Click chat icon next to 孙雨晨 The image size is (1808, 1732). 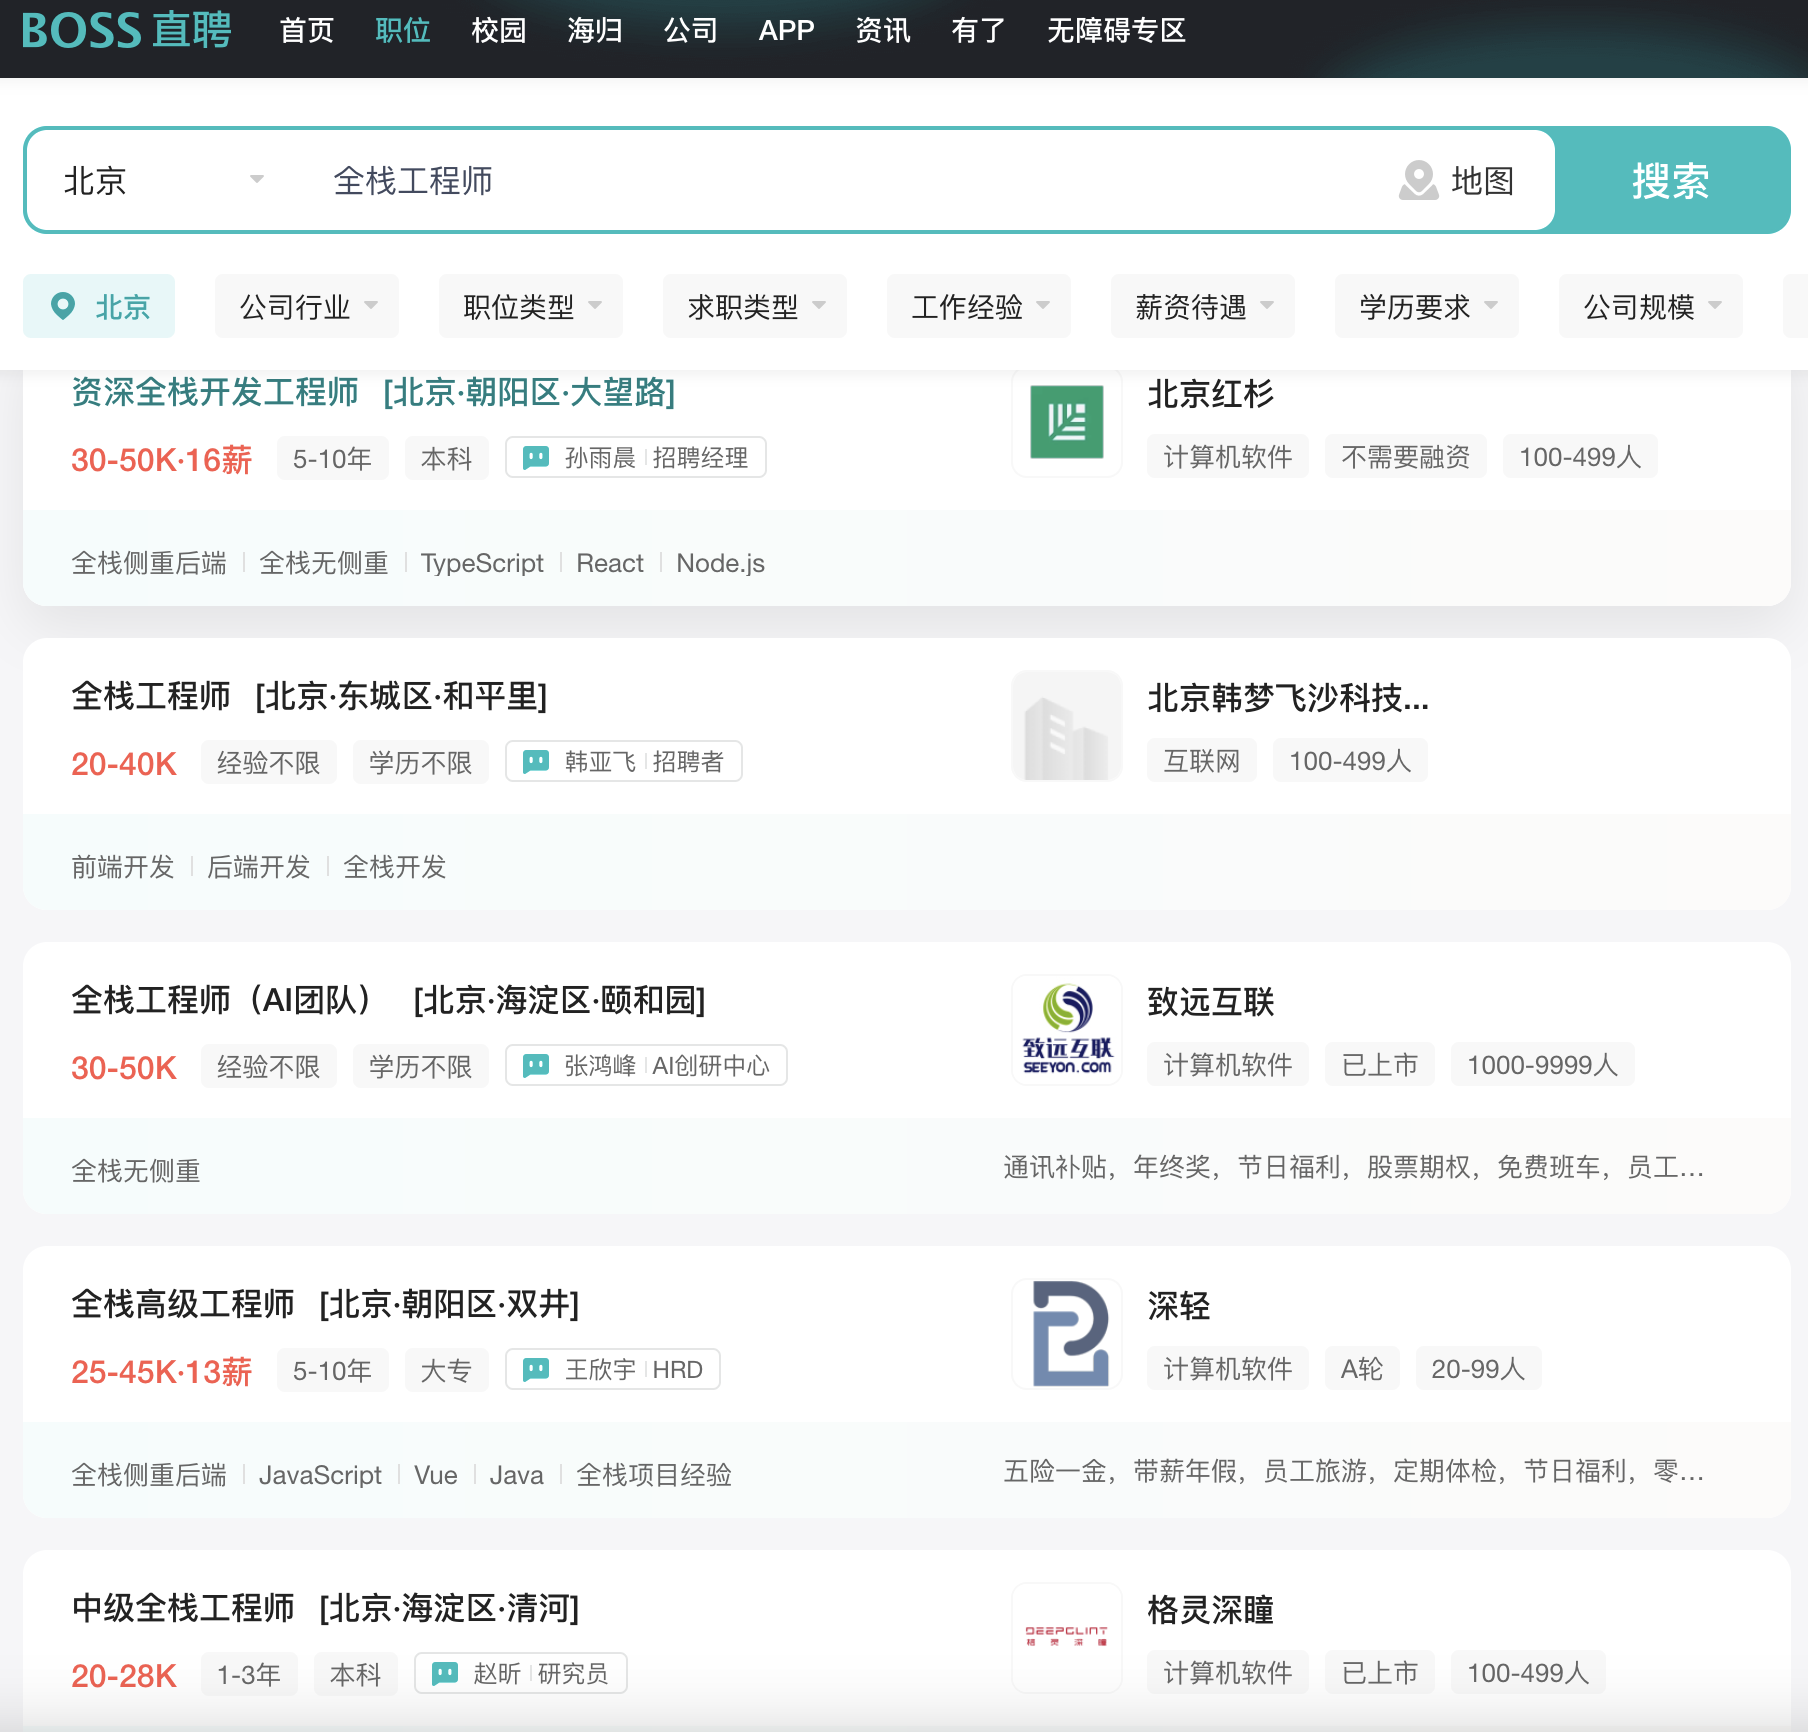(536, 458)
